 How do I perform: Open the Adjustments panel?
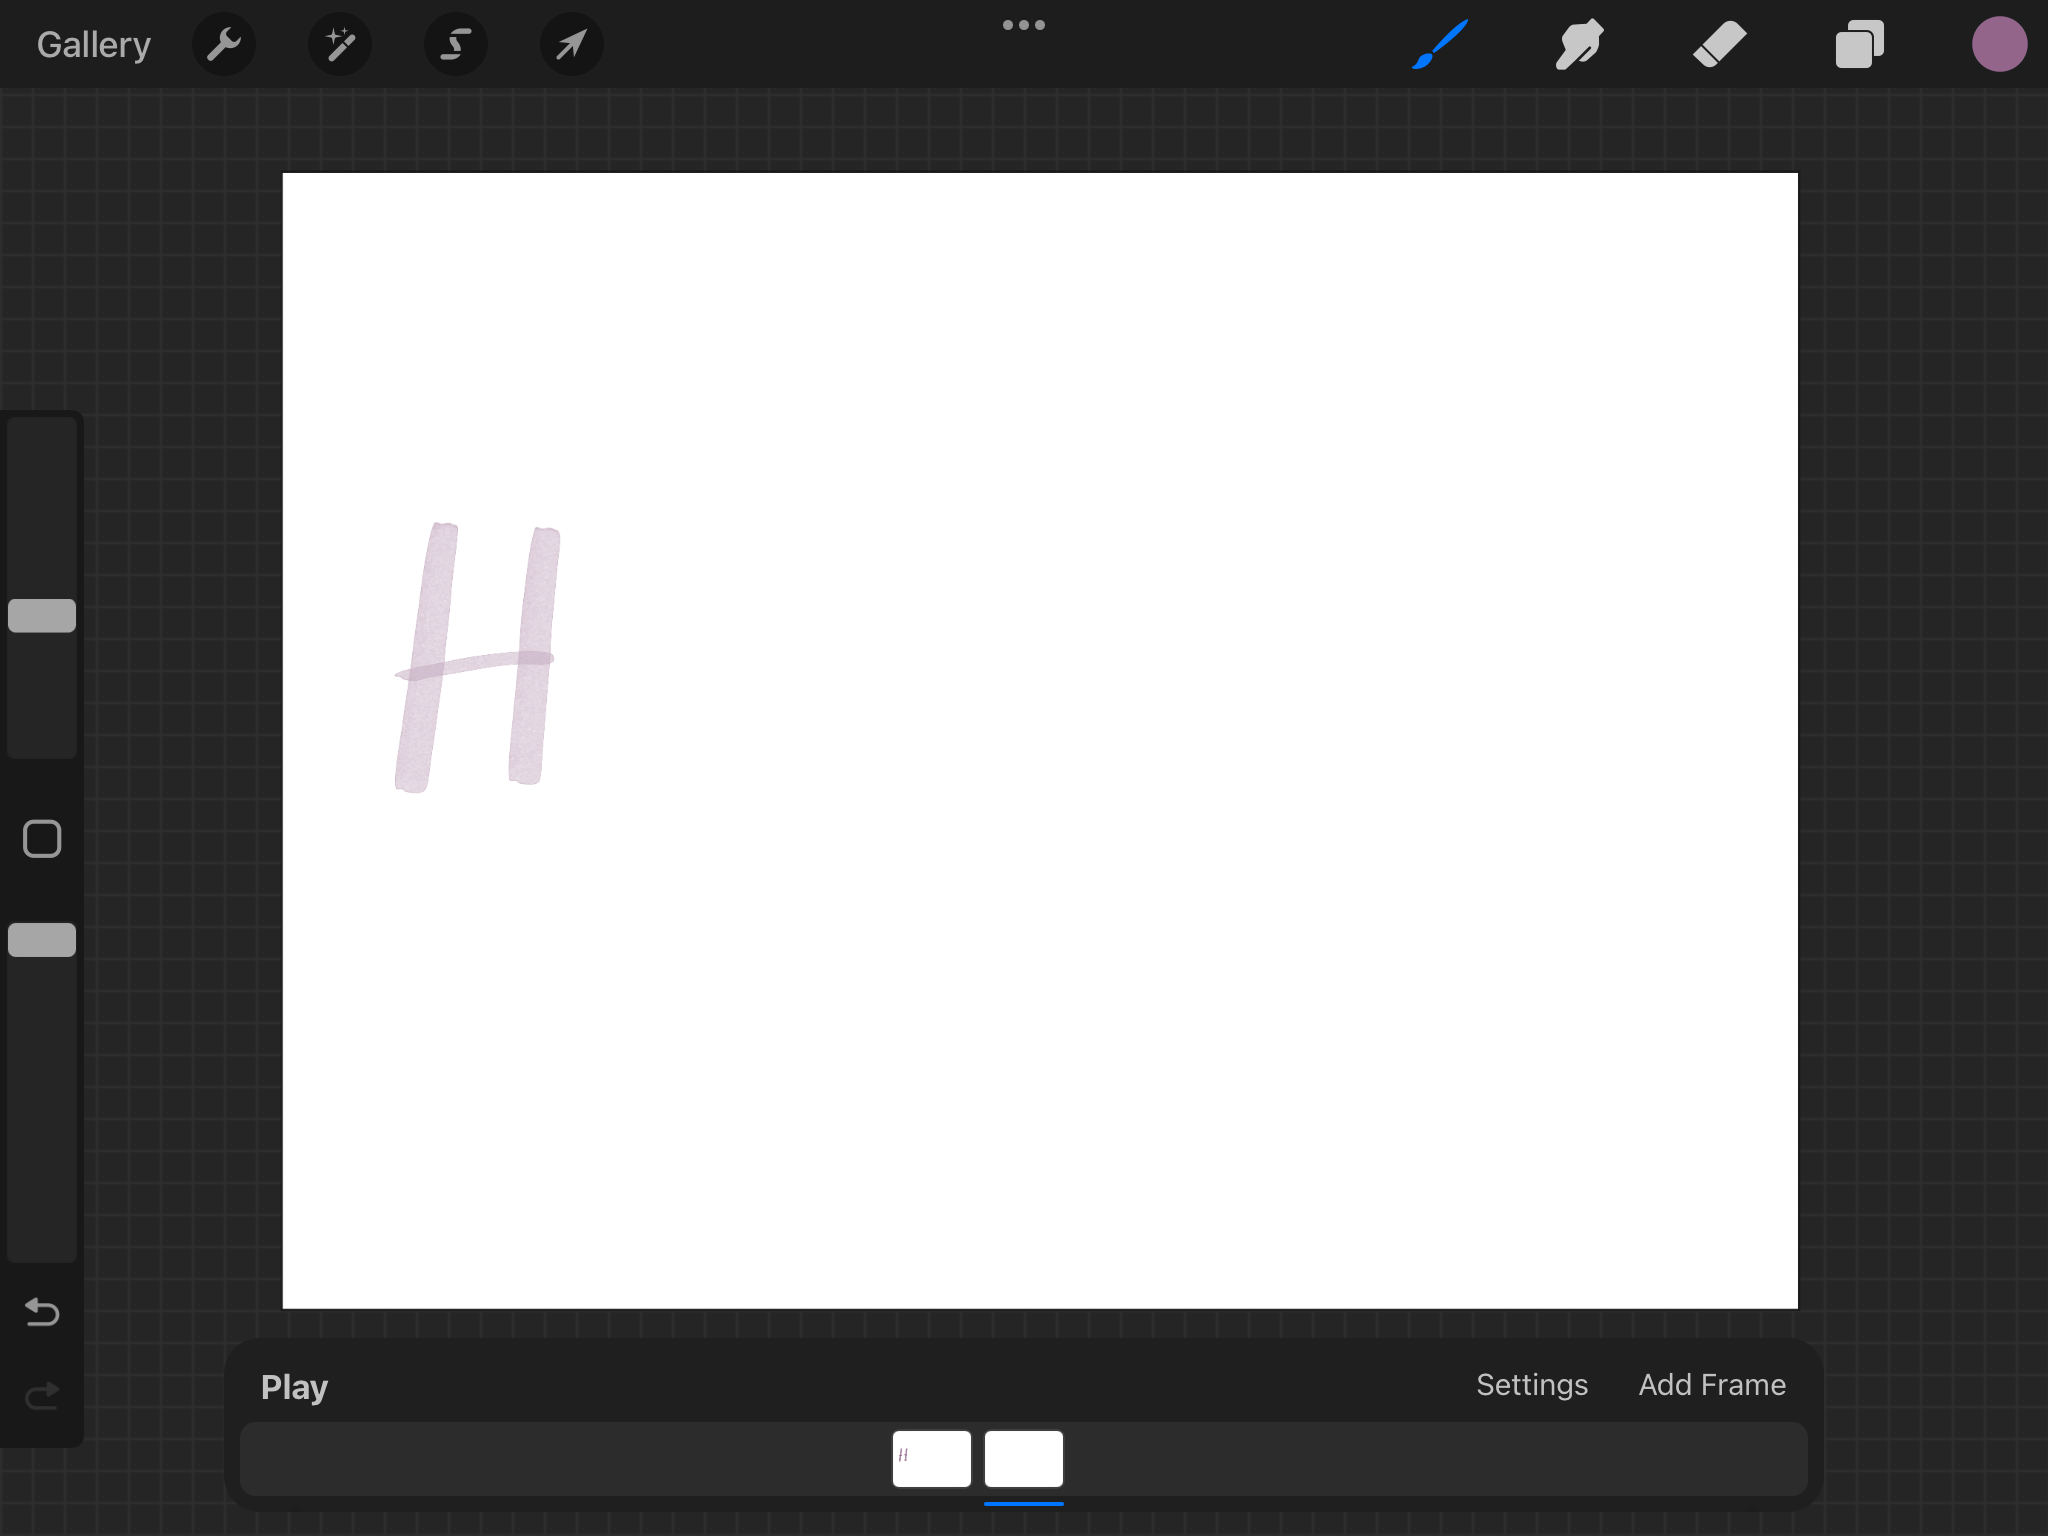340,43
